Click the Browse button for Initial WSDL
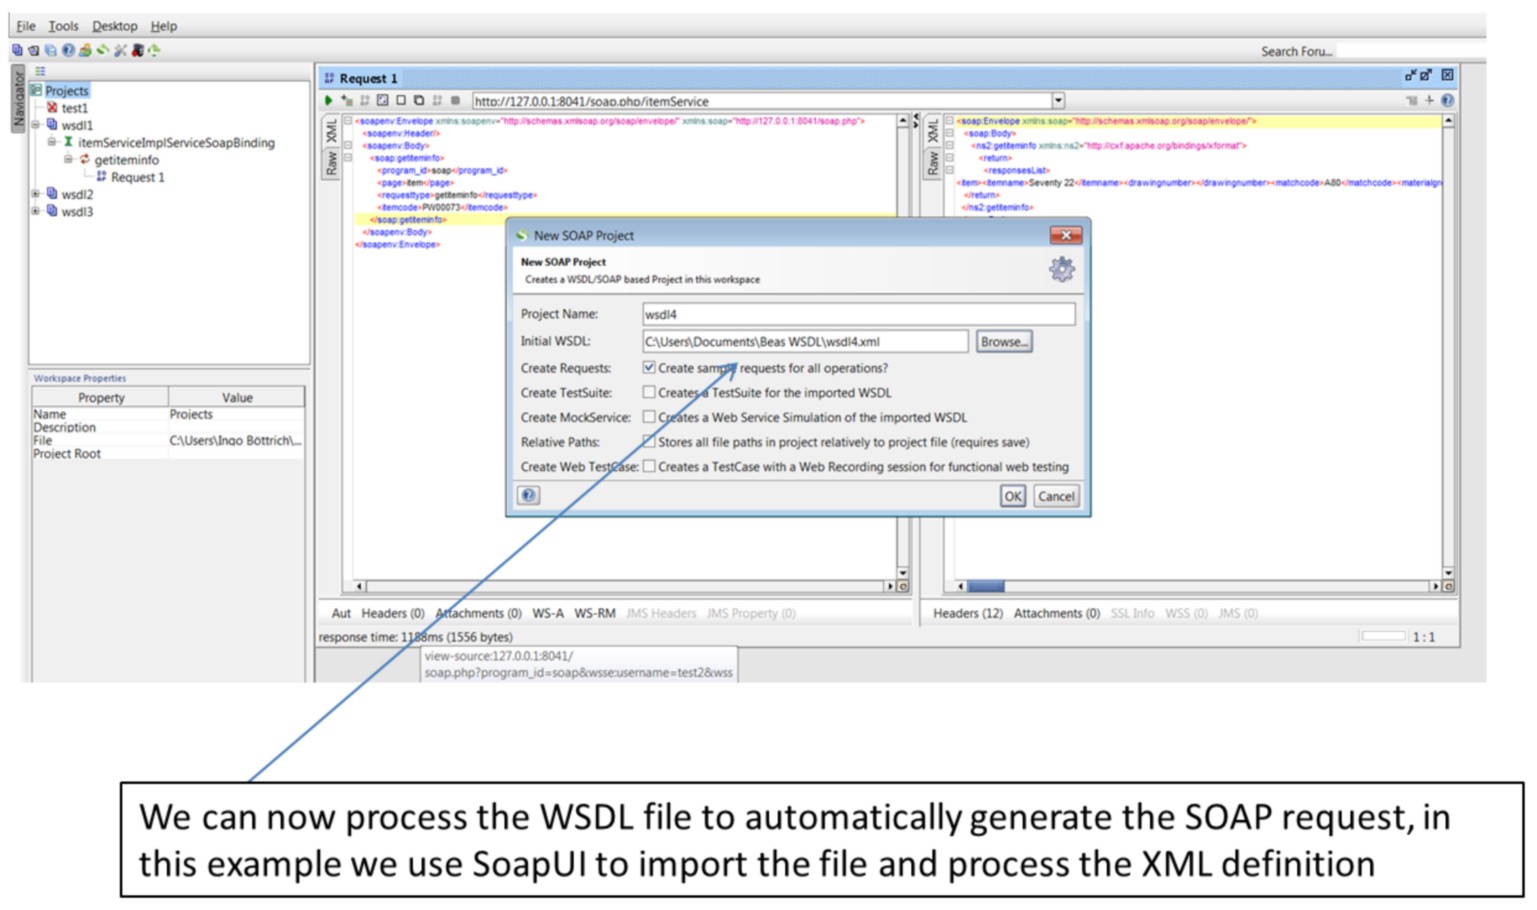This screenshot has height=910, width=1537. (x=1003, y=342)
